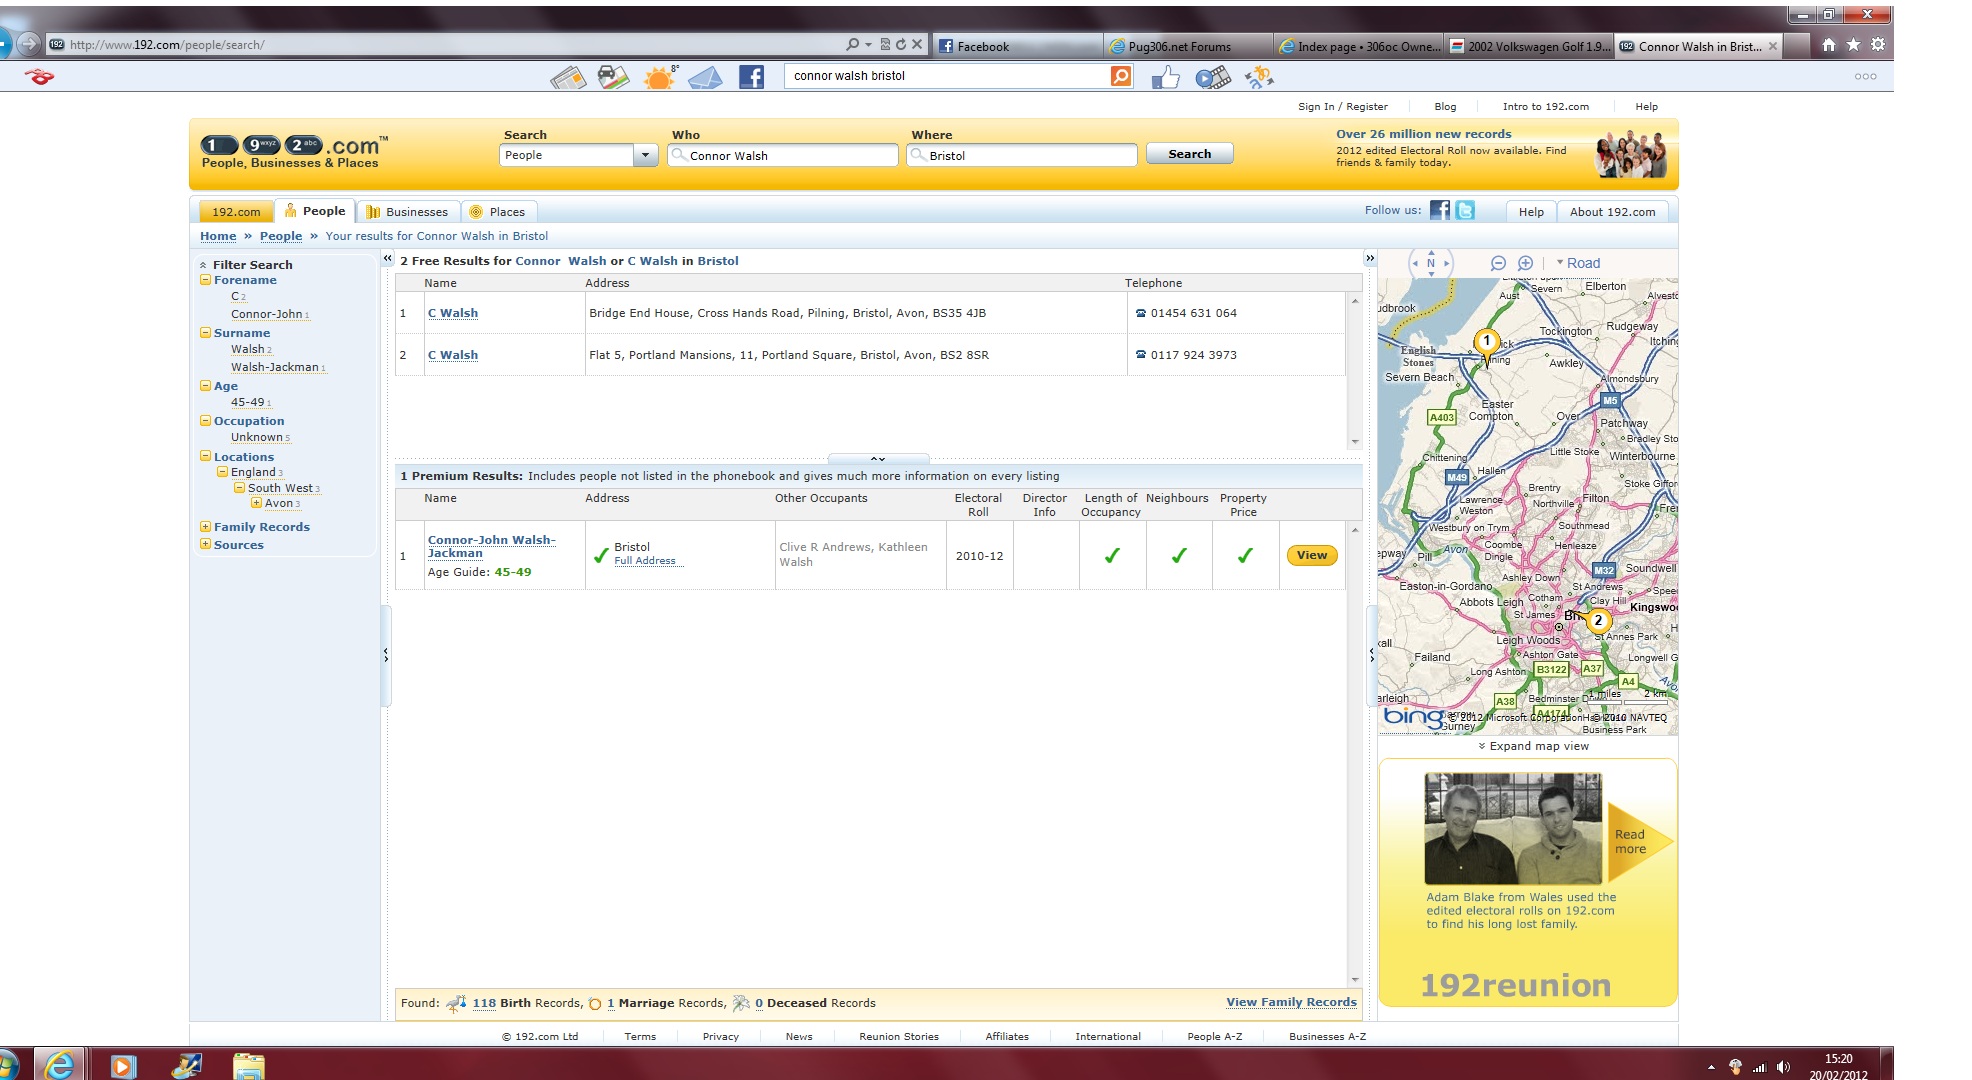Screen dimensions: 1972x1080
Task: Open browser favorites star icon
Action: click(x=1853, y=45)
